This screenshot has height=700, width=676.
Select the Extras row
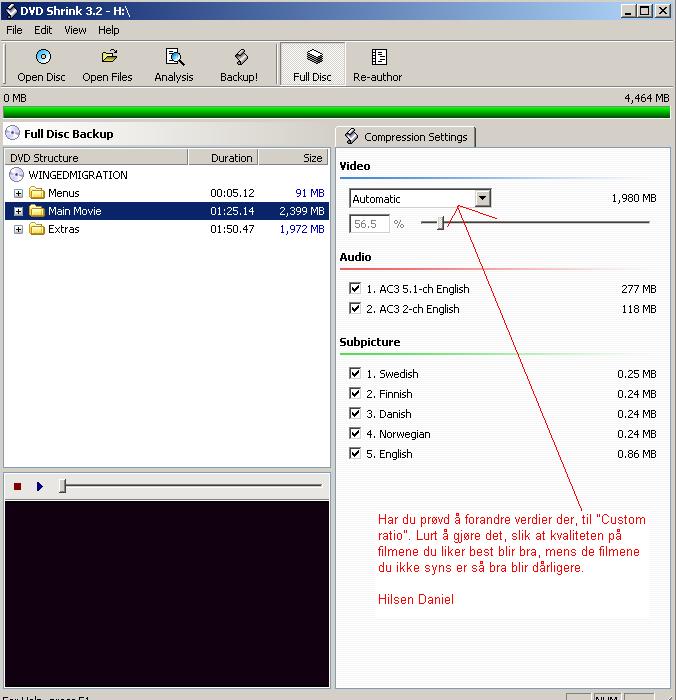click(x=167, y=229)
